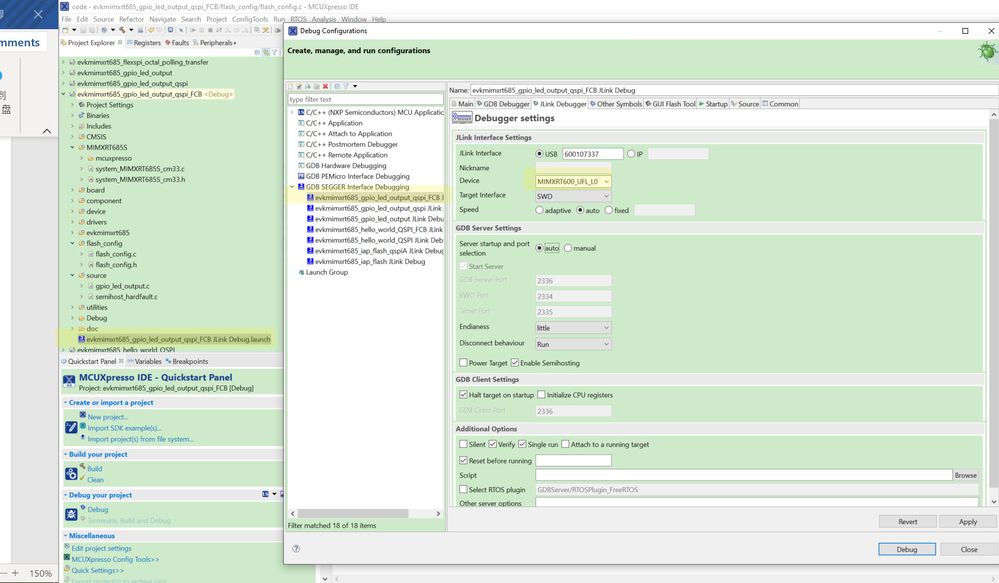Click the Quick Settings>> link
The height and width of the screenshot is (583, 999).
point(97,570)
